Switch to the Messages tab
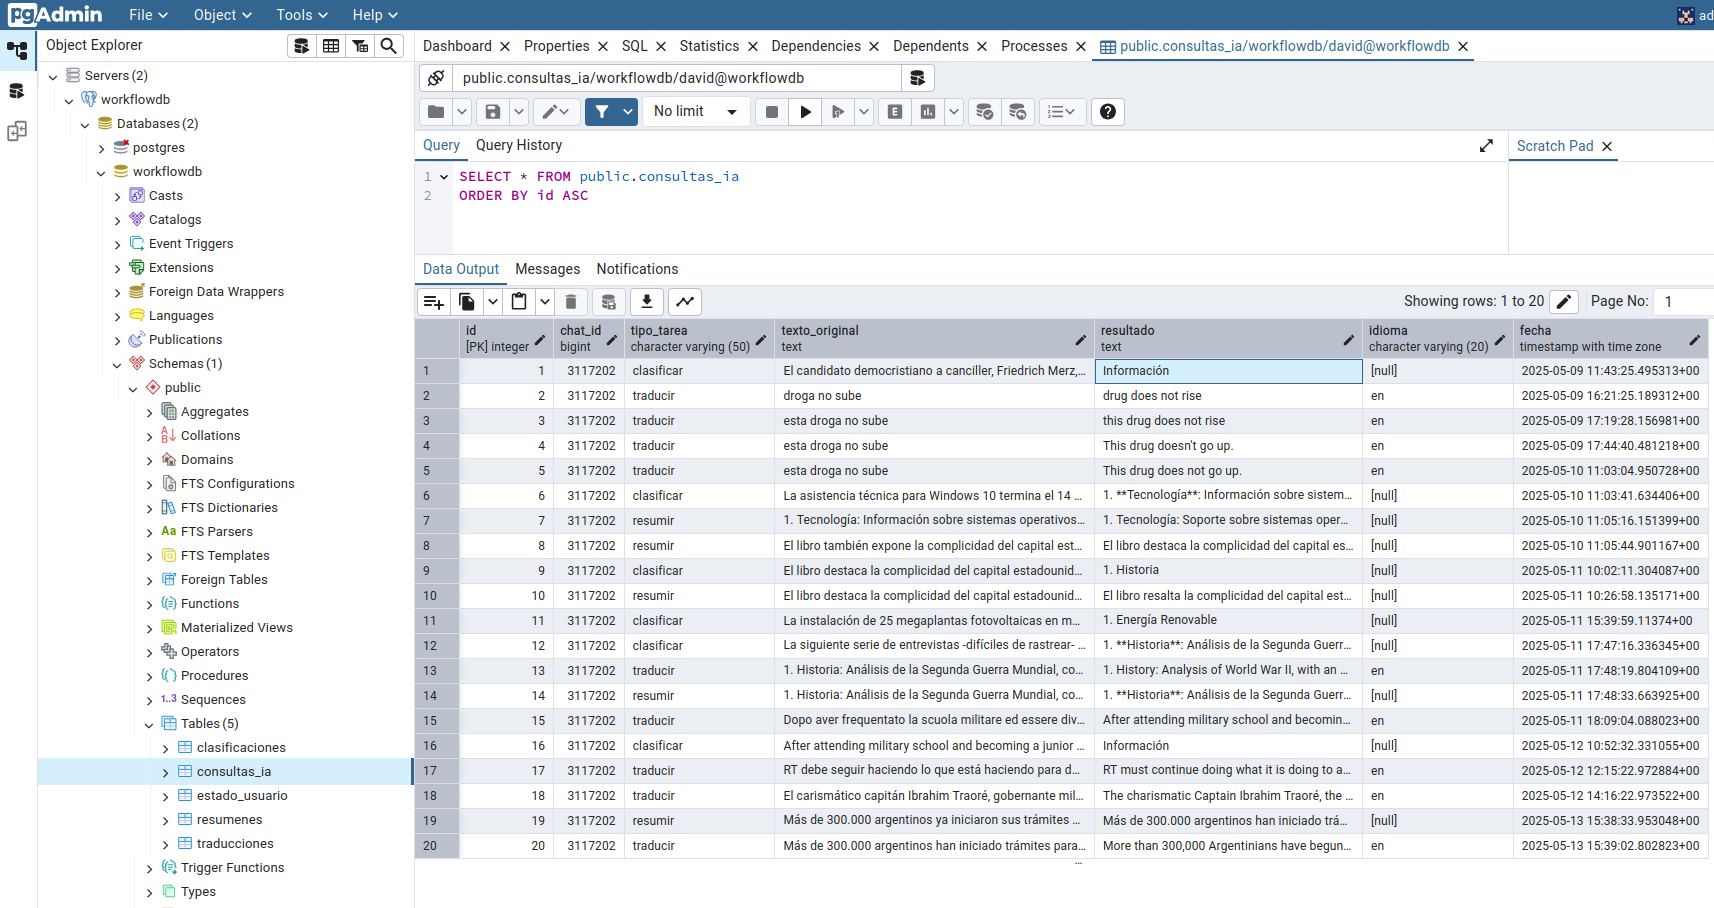The width and height of the screenshot is (1714, 908). [547, 269]
